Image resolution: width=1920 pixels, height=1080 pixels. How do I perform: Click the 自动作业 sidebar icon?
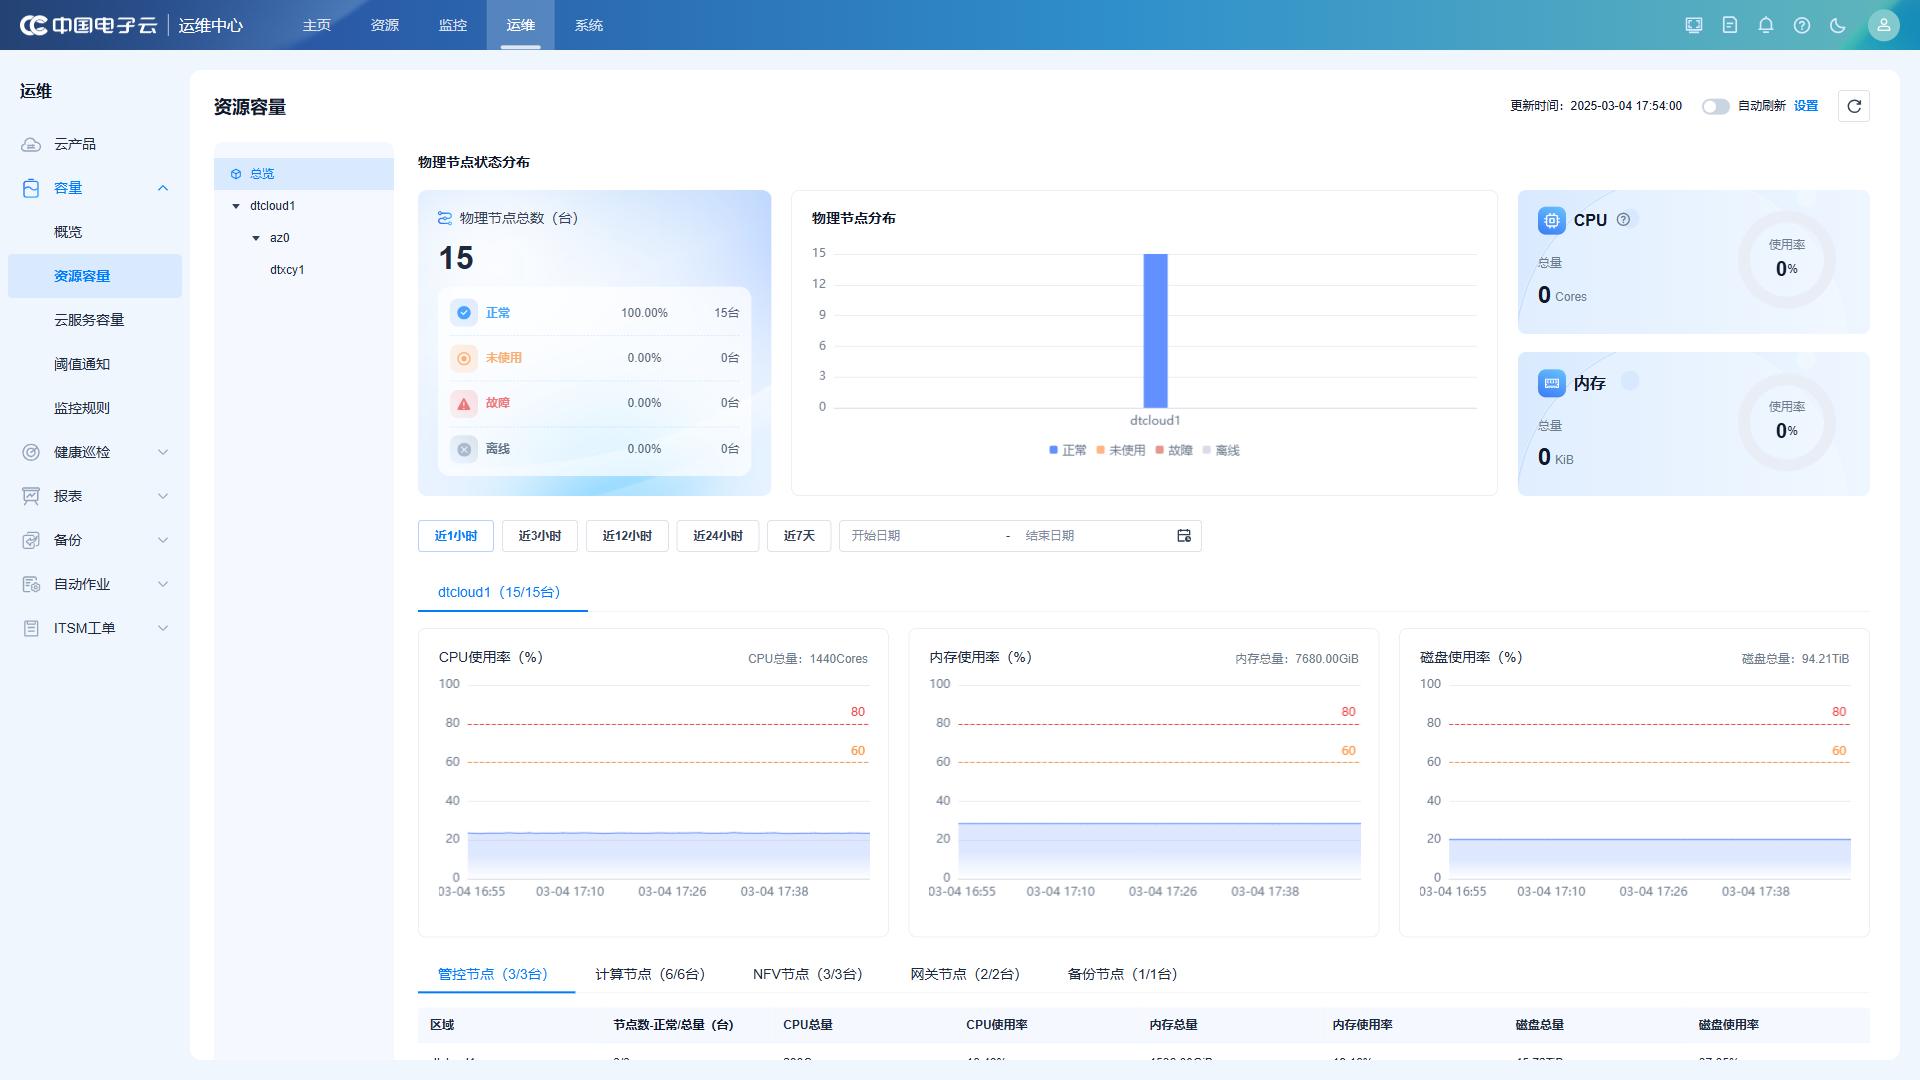[31, 584]
